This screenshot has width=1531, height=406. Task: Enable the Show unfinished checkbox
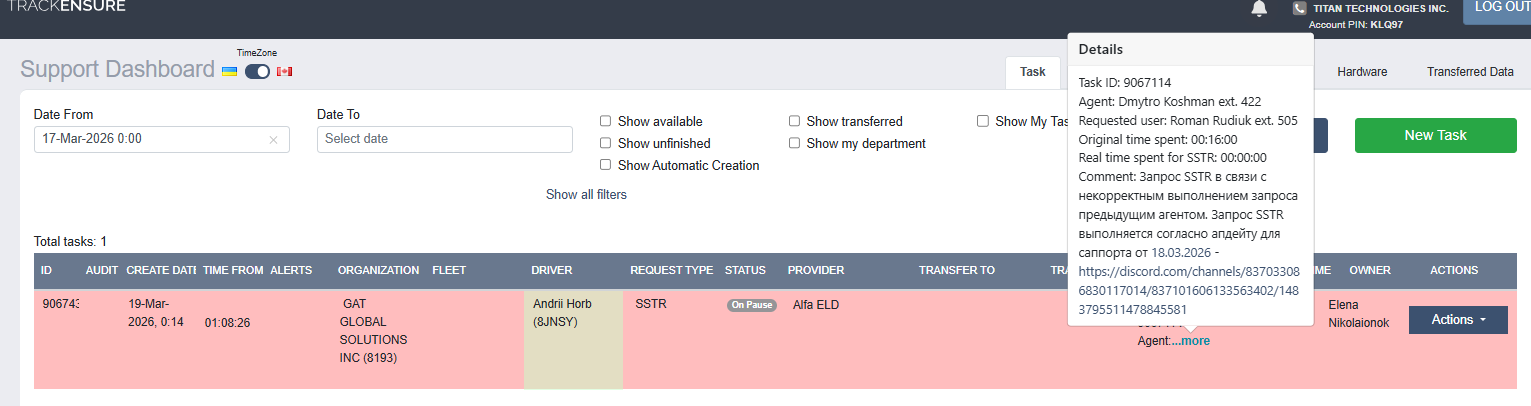pos(605,144)
